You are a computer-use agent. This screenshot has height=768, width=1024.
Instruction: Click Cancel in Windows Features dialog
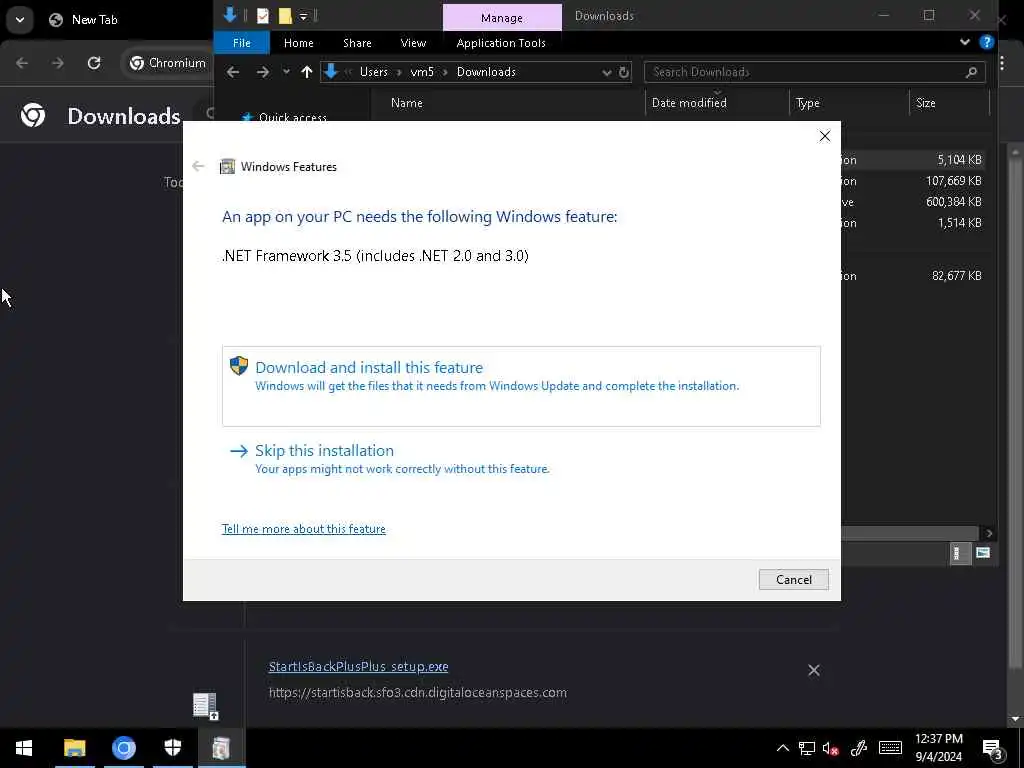(x=793, y=579)
